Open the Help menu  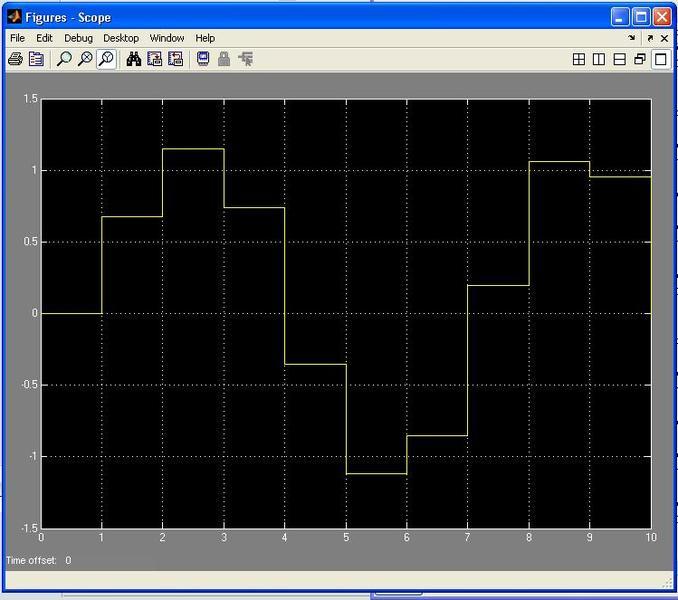pyautogui.click(x=205, y=38)
